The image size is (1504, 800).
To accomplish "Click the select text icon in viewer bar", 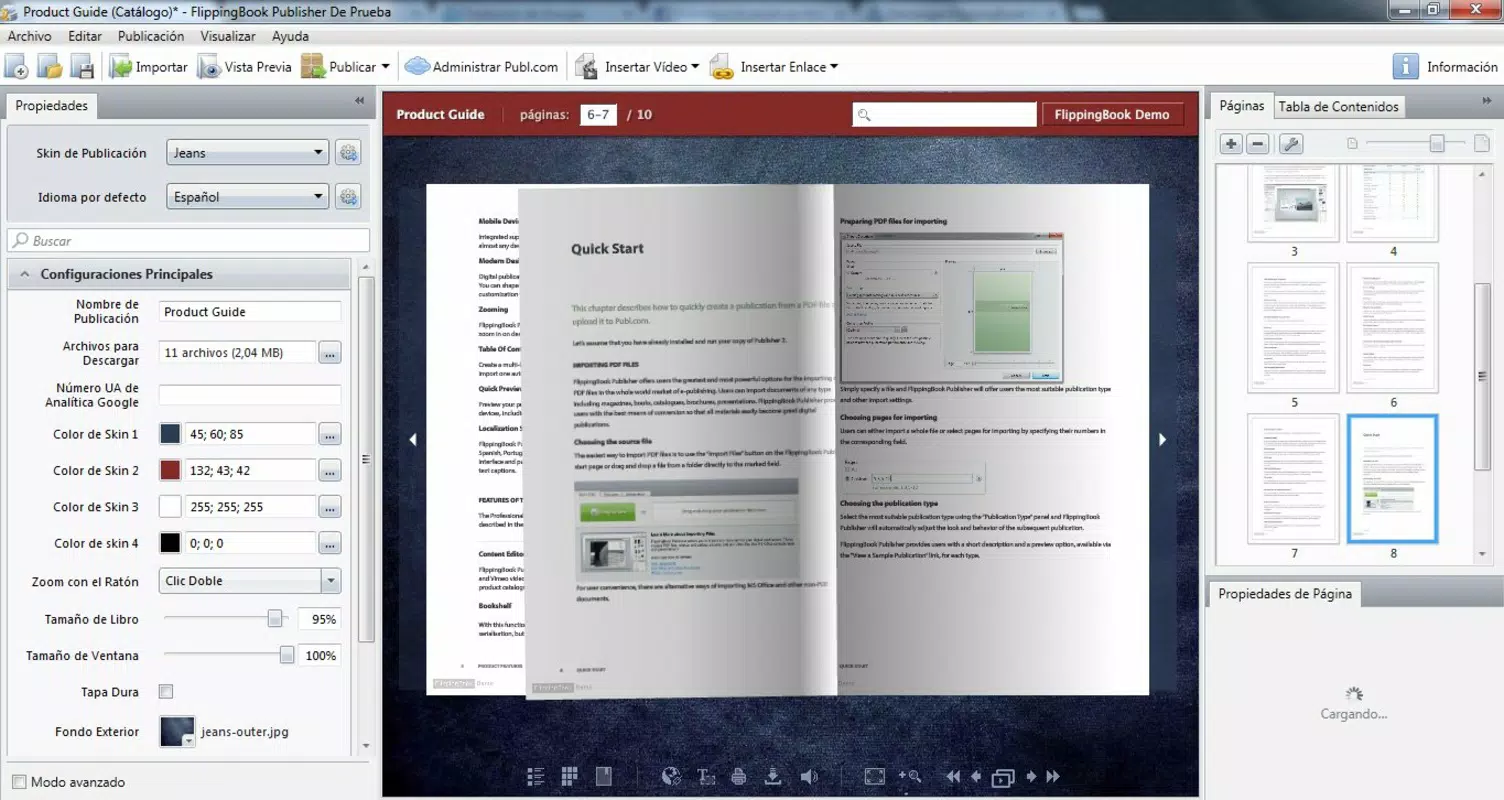I will (x=706, y=776).
